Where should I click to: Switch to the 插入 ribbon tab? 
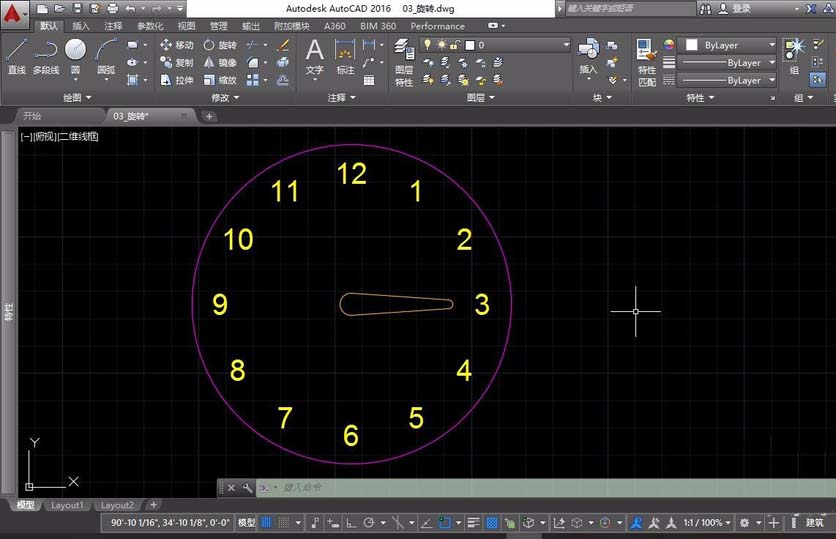pyautogui.click(x=81, y=26)
